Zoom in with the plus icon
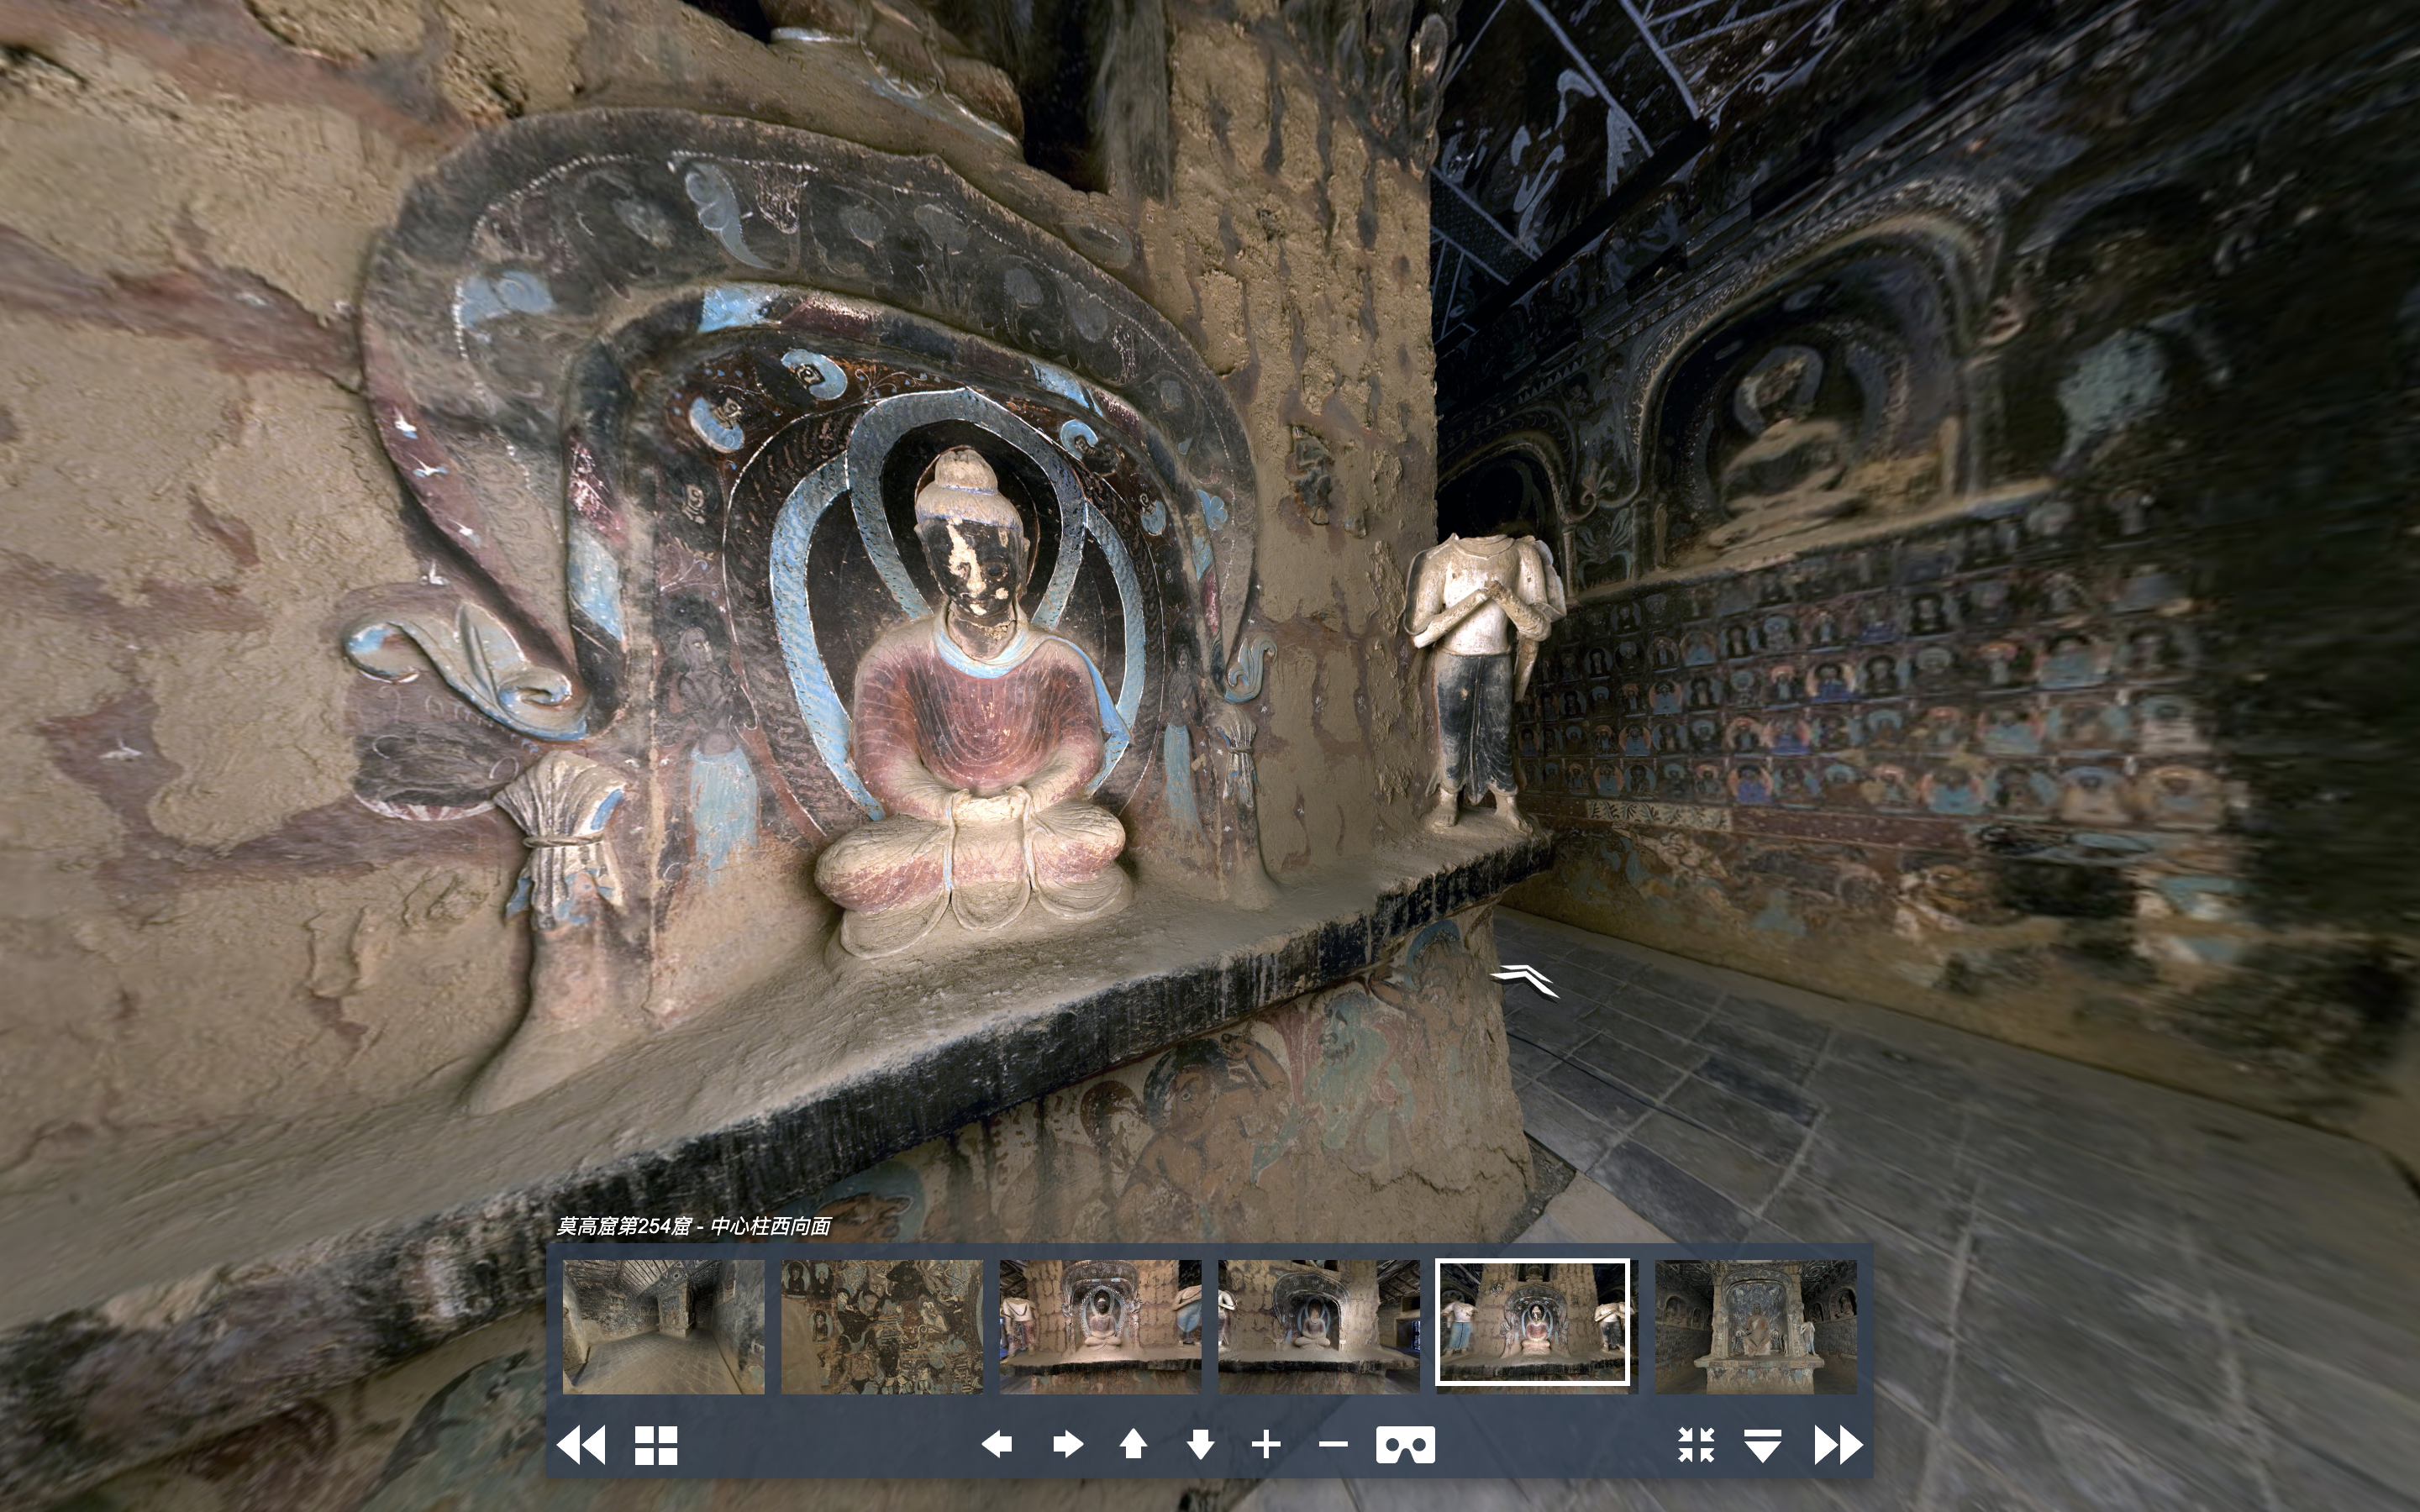 1266,1444
